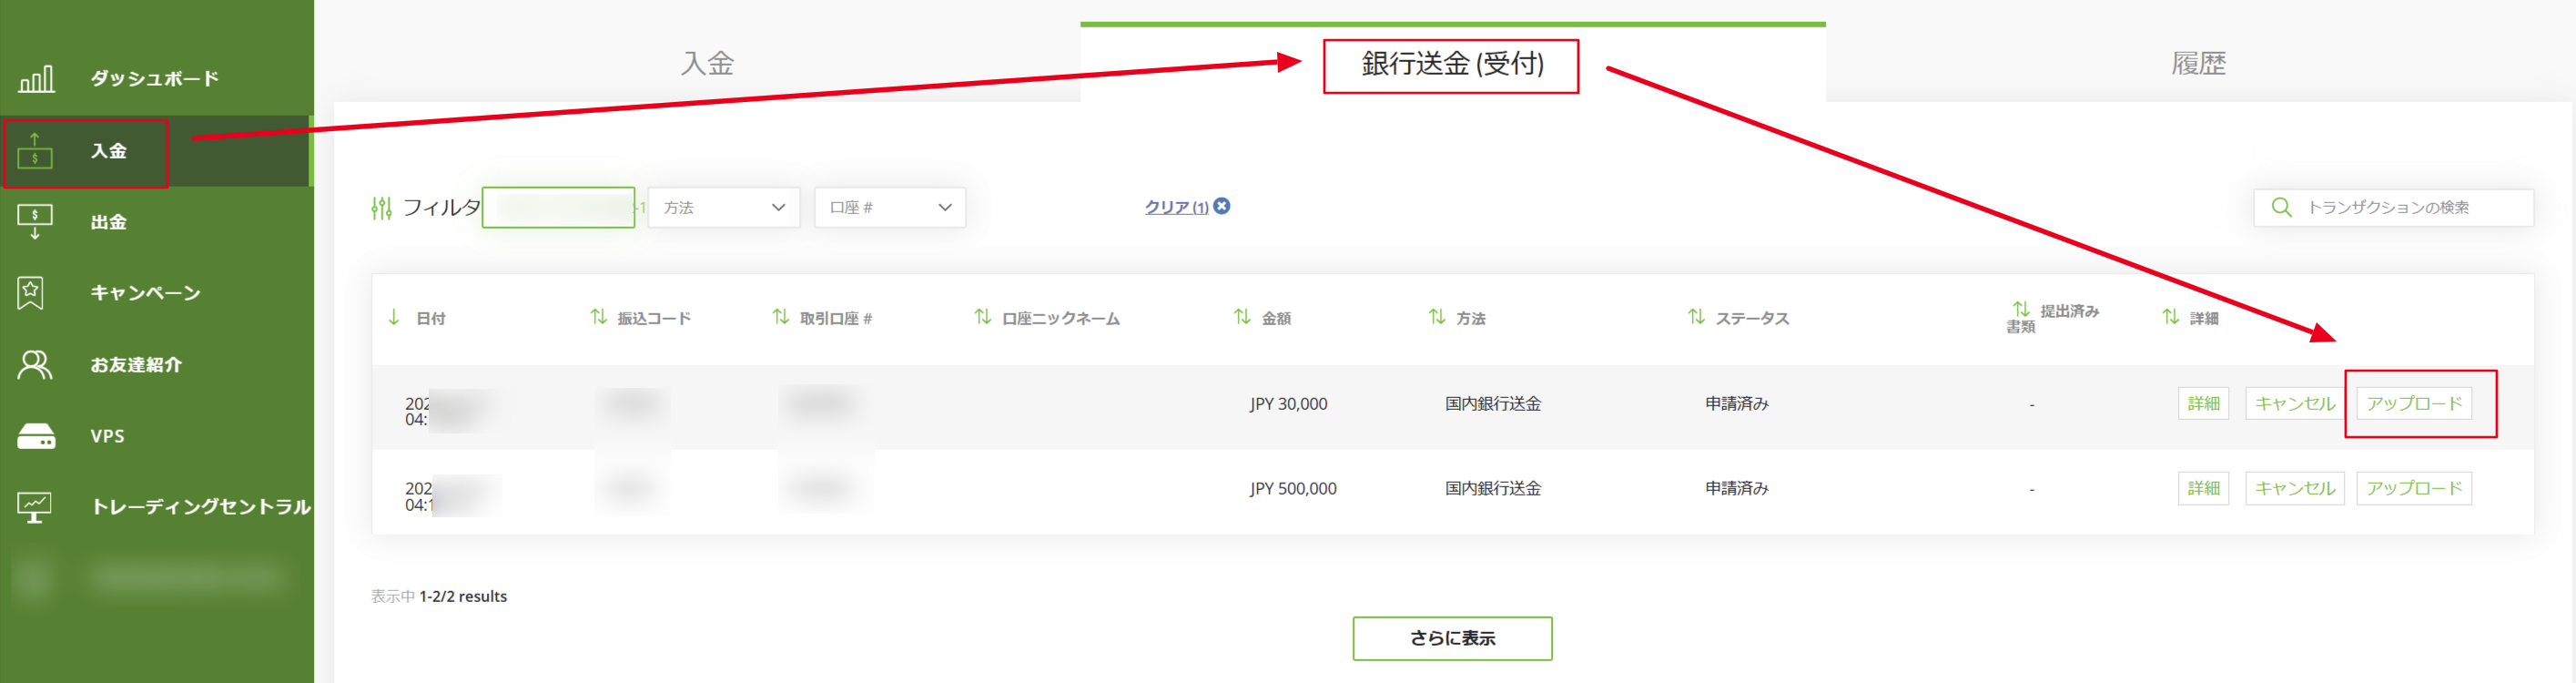Screen dimensions: 2576x683
Task: Open the Dashboard bar chart icon
Action: tap(36, 79)
